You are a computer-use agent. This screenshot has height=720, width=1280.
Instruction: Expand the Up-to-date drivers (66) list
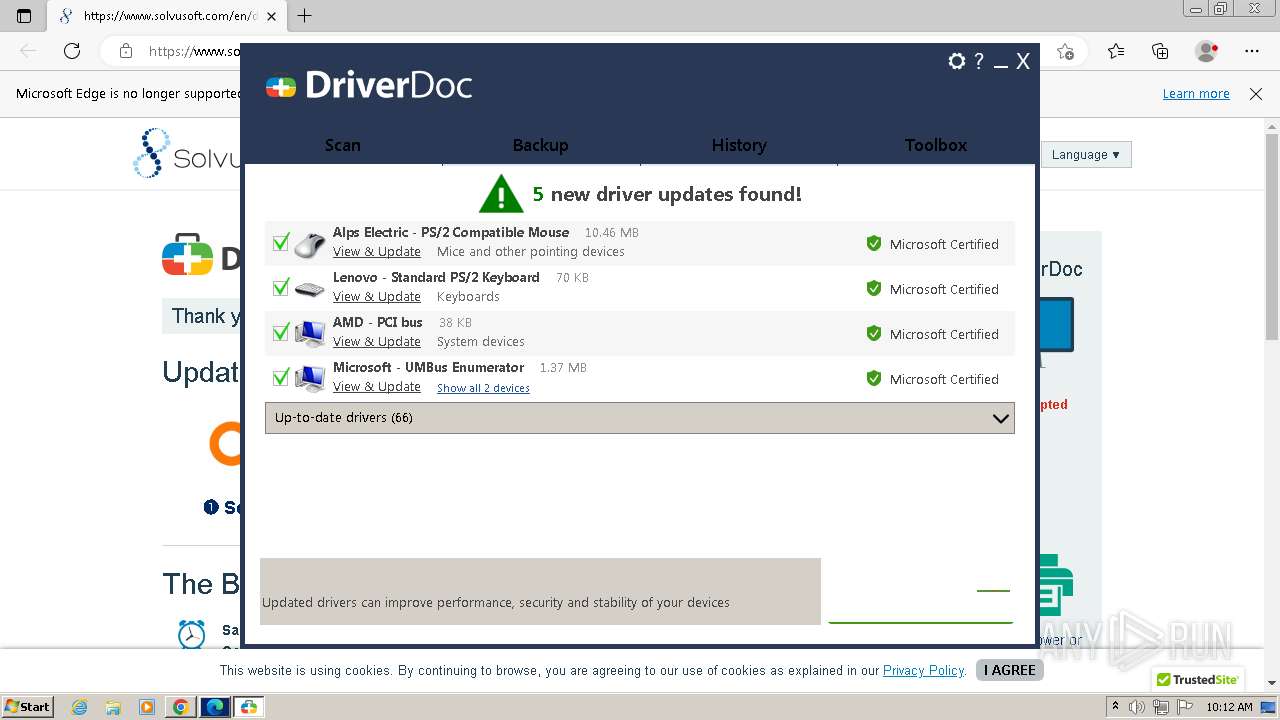pos(640,418)
